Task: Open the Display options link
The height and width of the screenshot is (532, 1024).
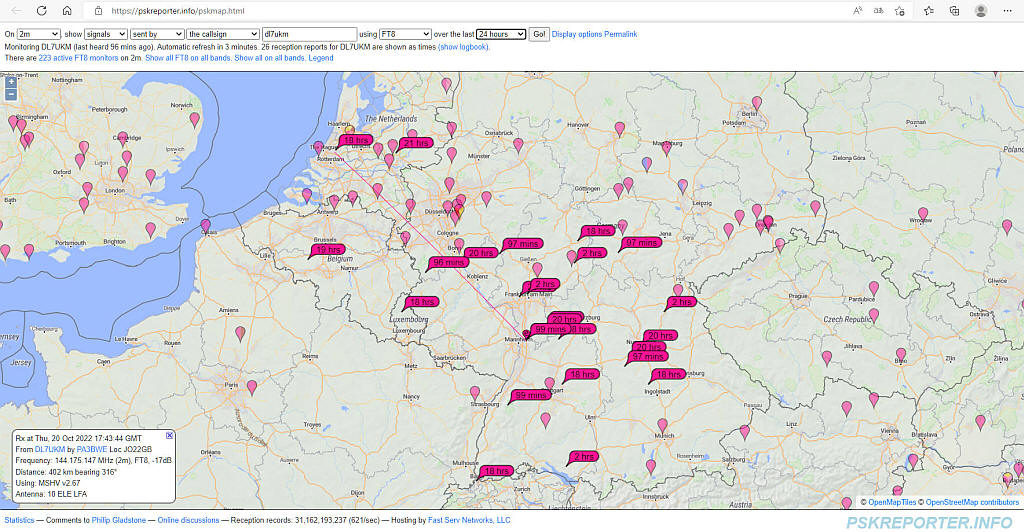Action: (x=577, y=34)
